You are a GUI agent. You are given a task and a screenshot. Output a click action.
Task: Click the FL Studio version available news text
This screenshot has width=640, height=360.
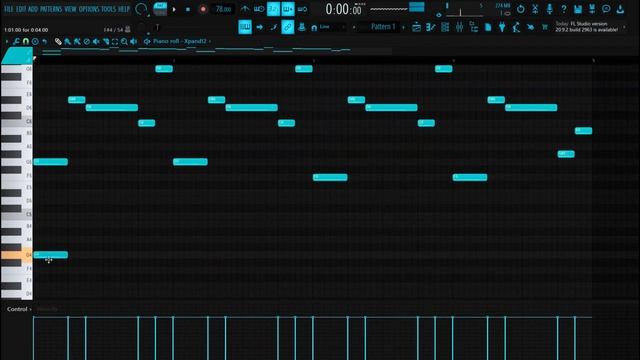[586, 27]
